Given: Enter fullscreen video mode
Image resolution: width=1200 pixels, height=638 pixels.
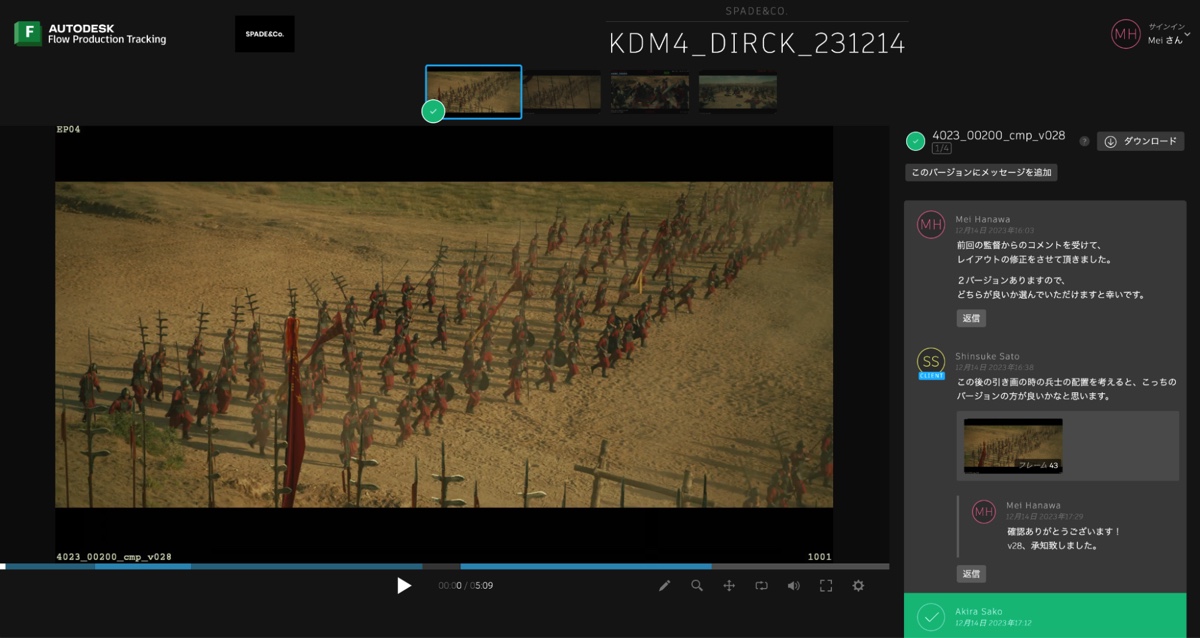Looking at the screenshot, I should click(826, 586).
